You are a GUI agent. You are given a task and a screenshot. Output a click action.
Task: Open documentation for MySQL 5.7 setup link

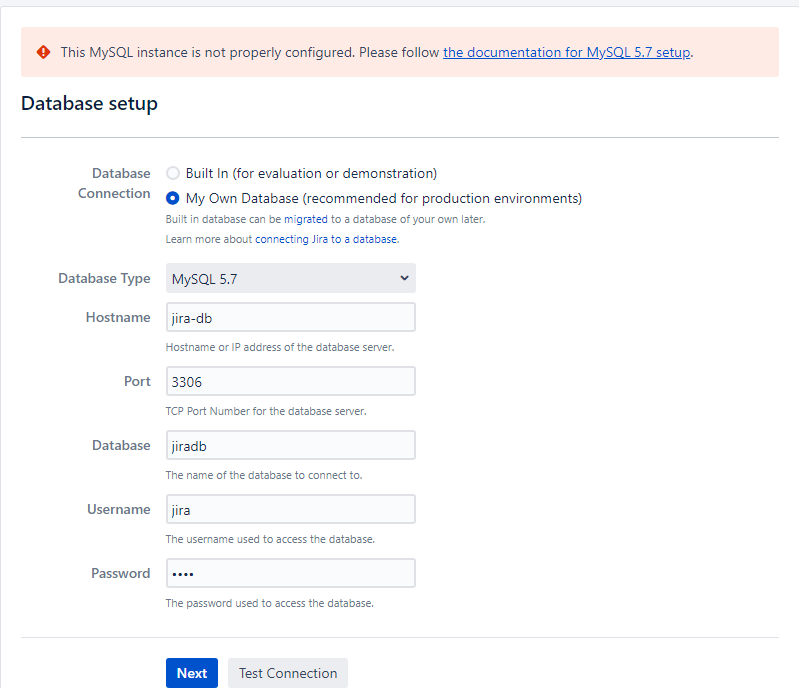pos(567,52)
